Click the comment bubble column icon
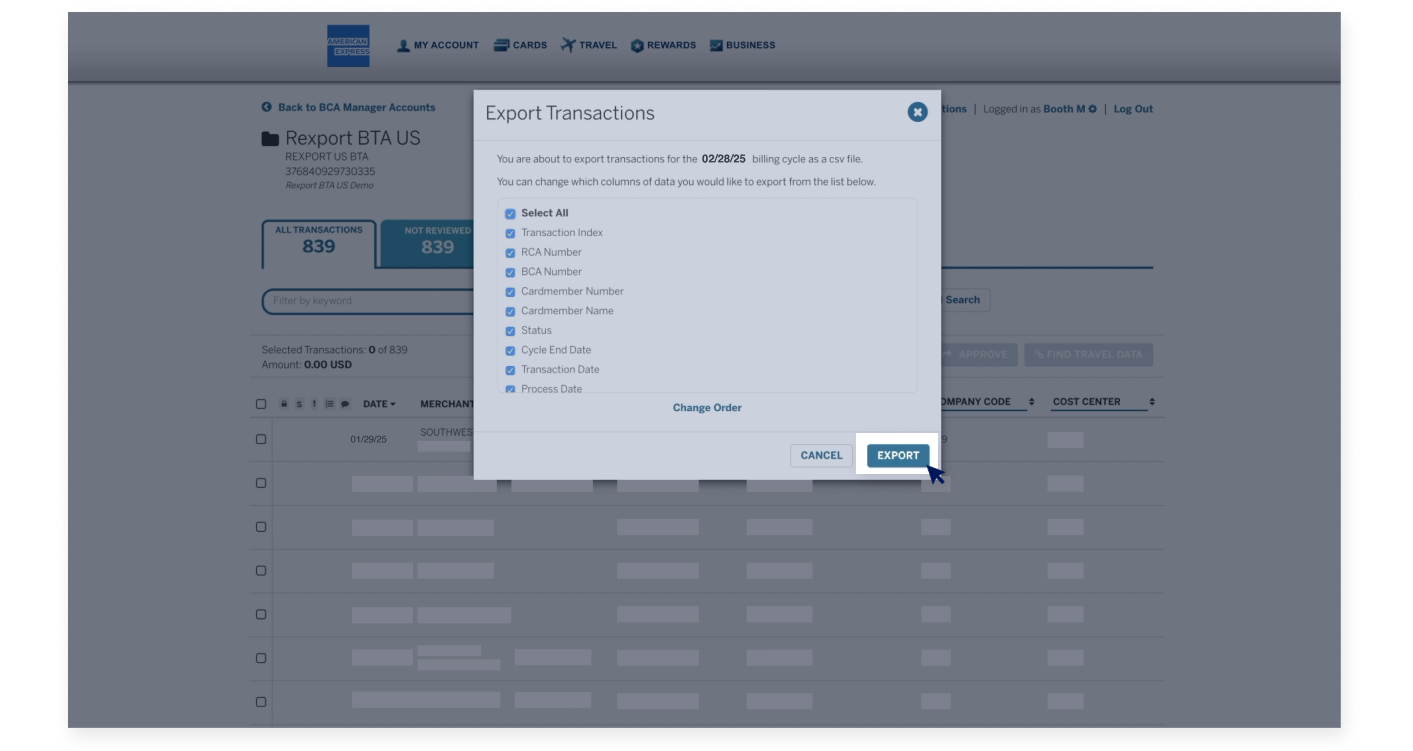 (347, 403)
